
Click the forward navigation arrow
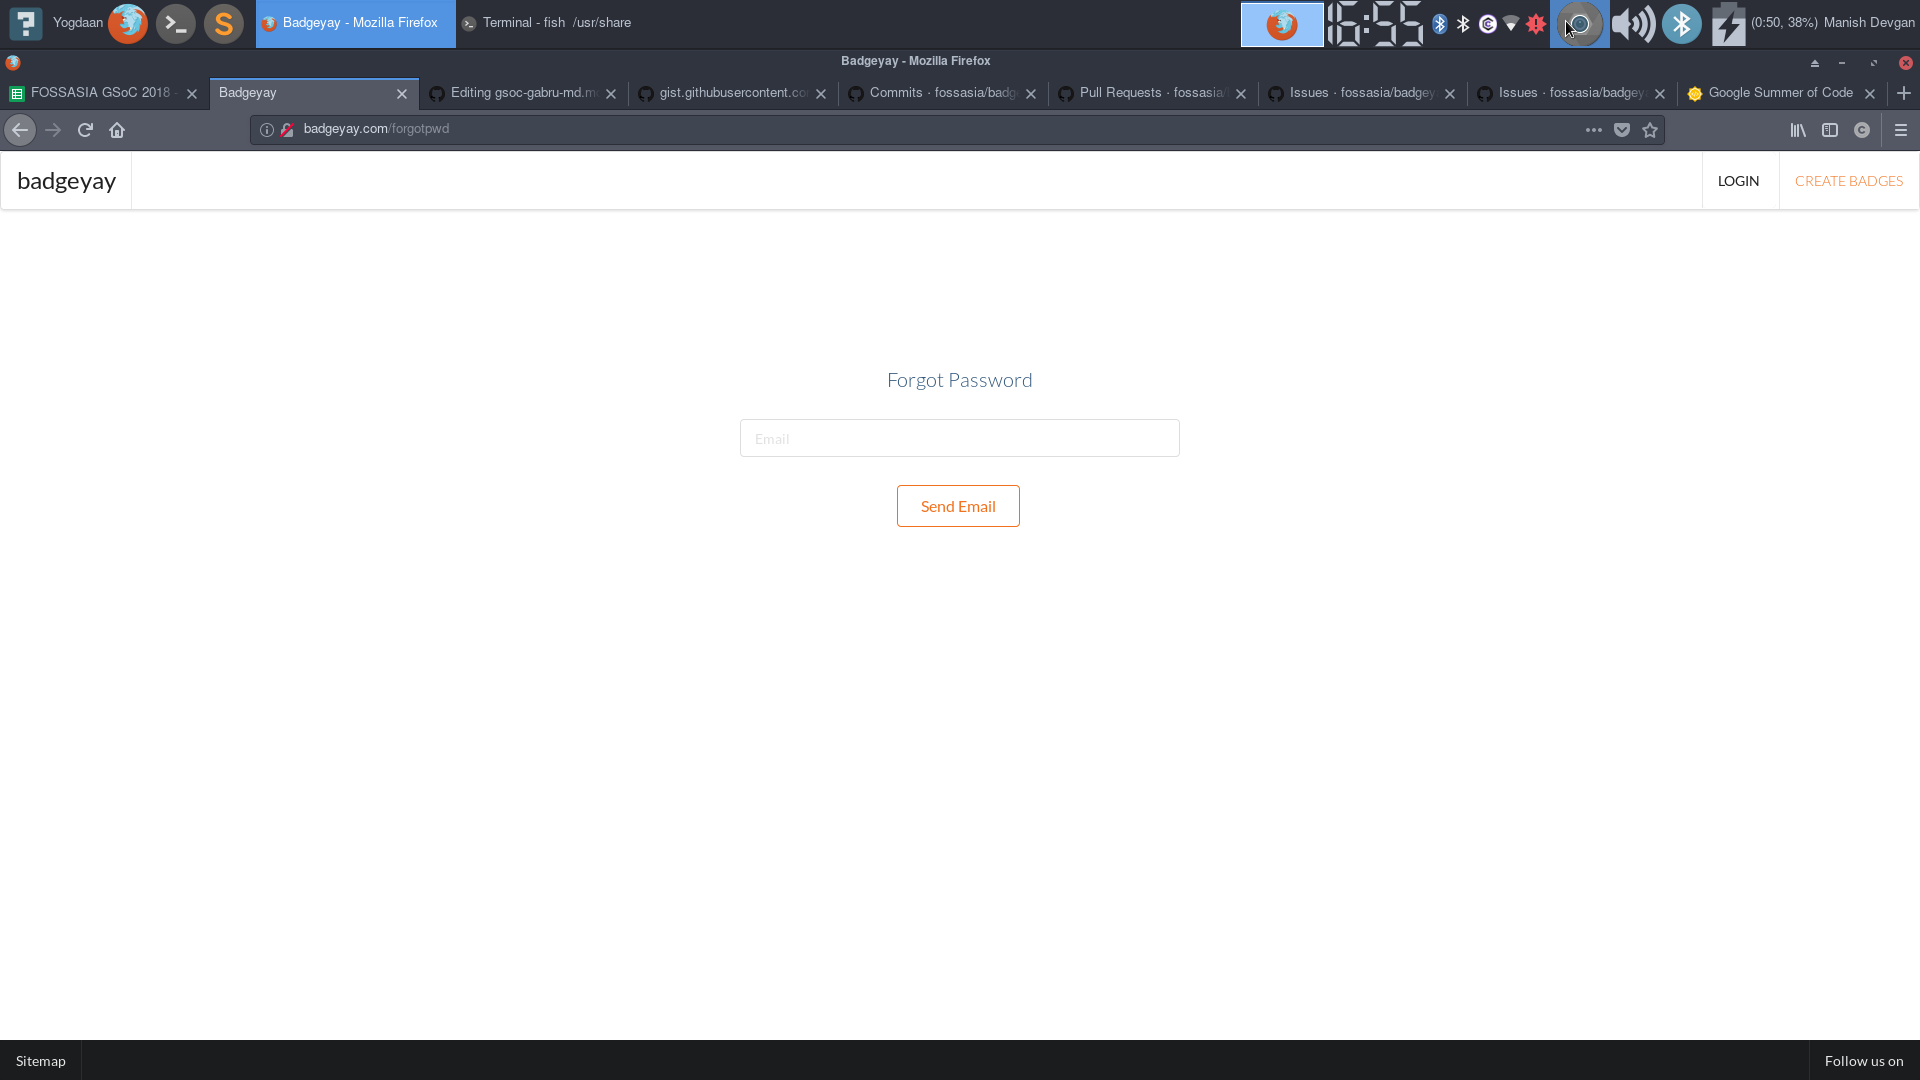[53, 130]
